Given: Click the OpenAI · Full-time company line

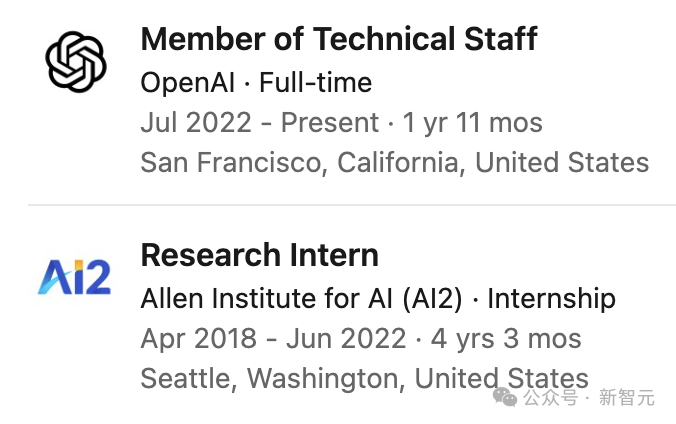Looking at the screenshot, I should coord(256,82).
